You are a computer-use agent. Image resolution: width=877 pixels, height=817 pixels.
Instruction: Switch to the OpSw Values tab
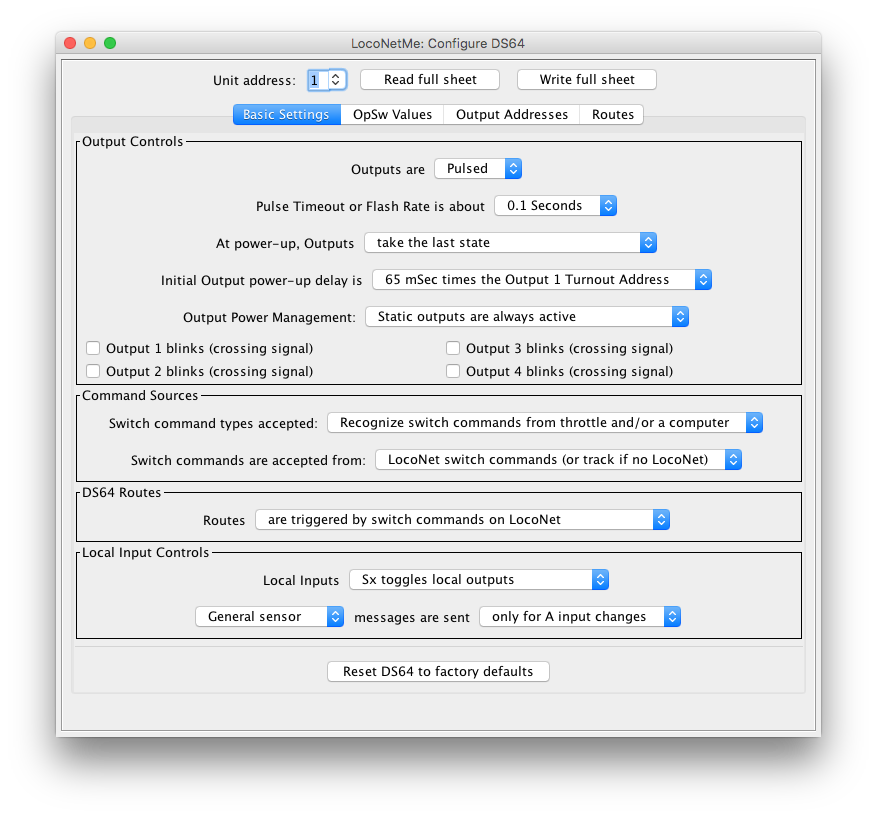coord(392,114)
